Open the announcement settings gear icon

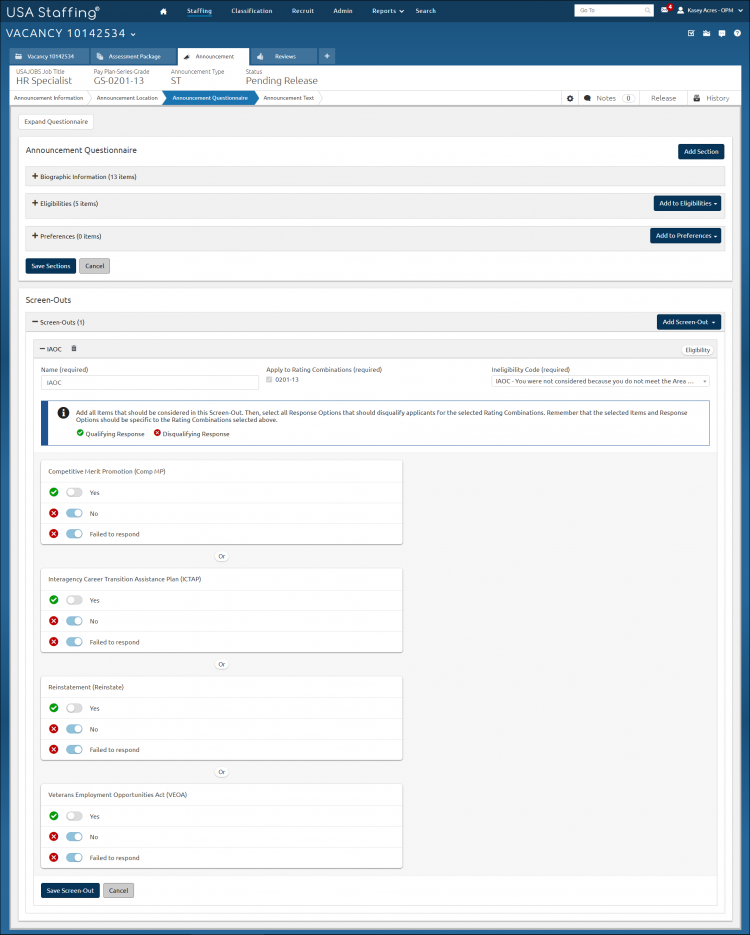coord(570,98)
